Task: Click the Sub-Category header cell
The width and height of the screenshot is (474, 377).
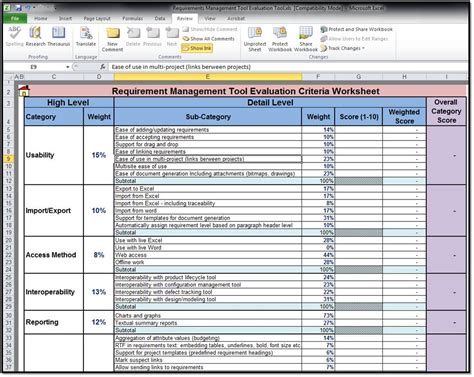Action: point(208,117)
